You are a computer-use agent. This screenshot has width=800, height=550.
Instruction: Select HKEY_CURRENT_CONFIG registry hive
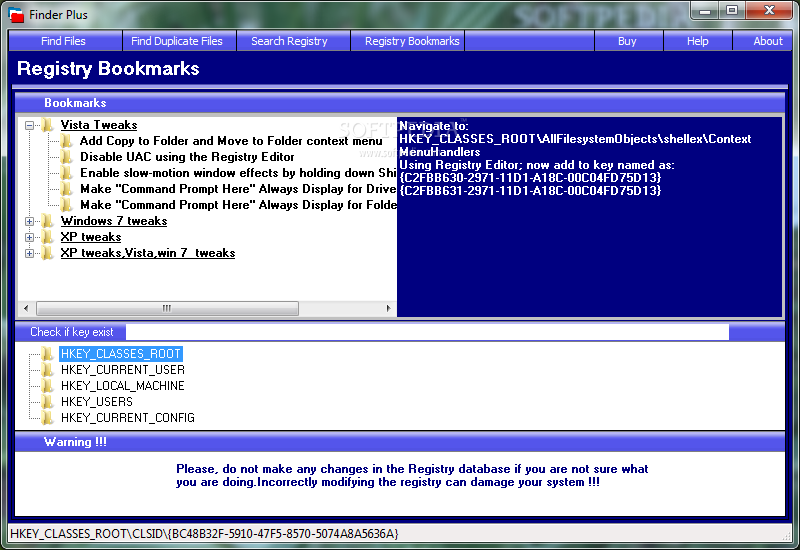click(x=128, y=418)
